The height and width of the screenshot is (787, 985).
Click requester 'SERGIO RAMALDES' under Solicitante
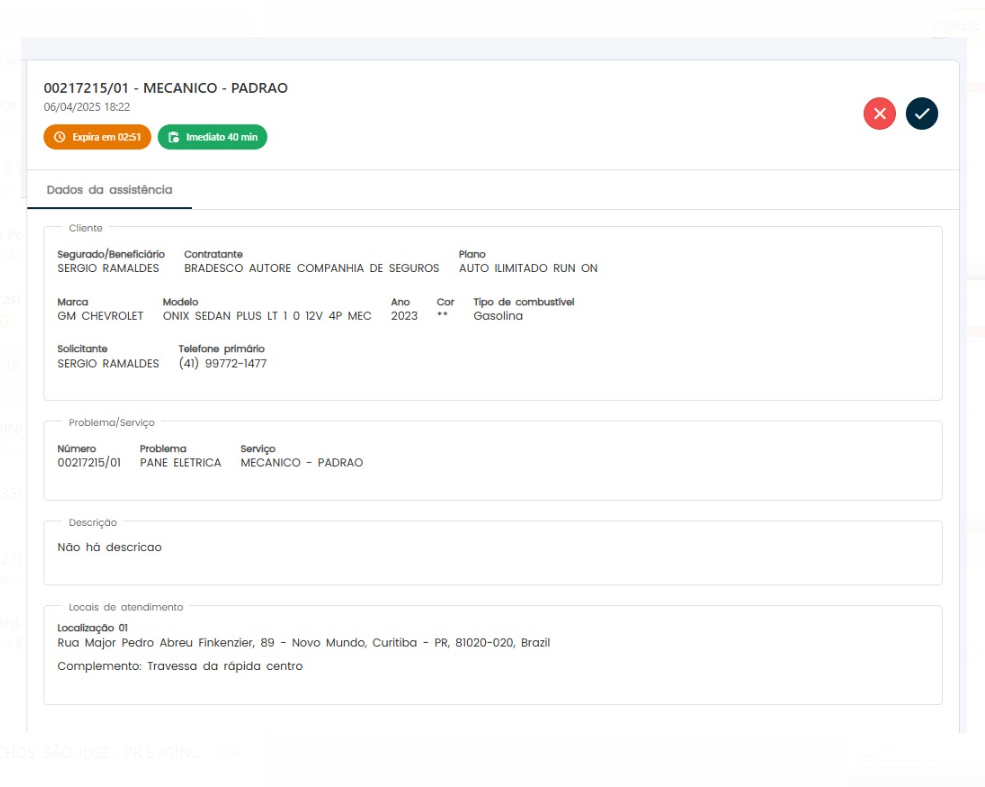pos(108,364)
